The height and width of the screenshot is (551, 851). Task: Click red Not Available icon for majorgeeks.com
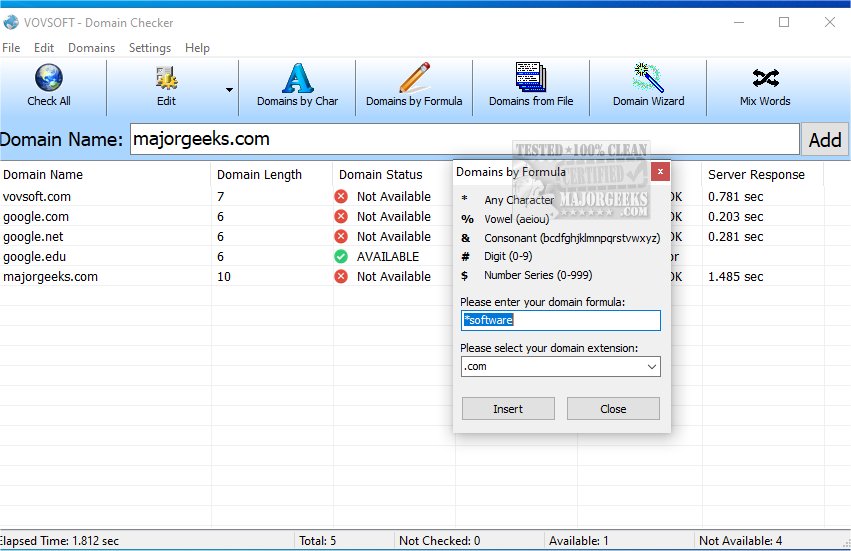[x=341, y=276]
